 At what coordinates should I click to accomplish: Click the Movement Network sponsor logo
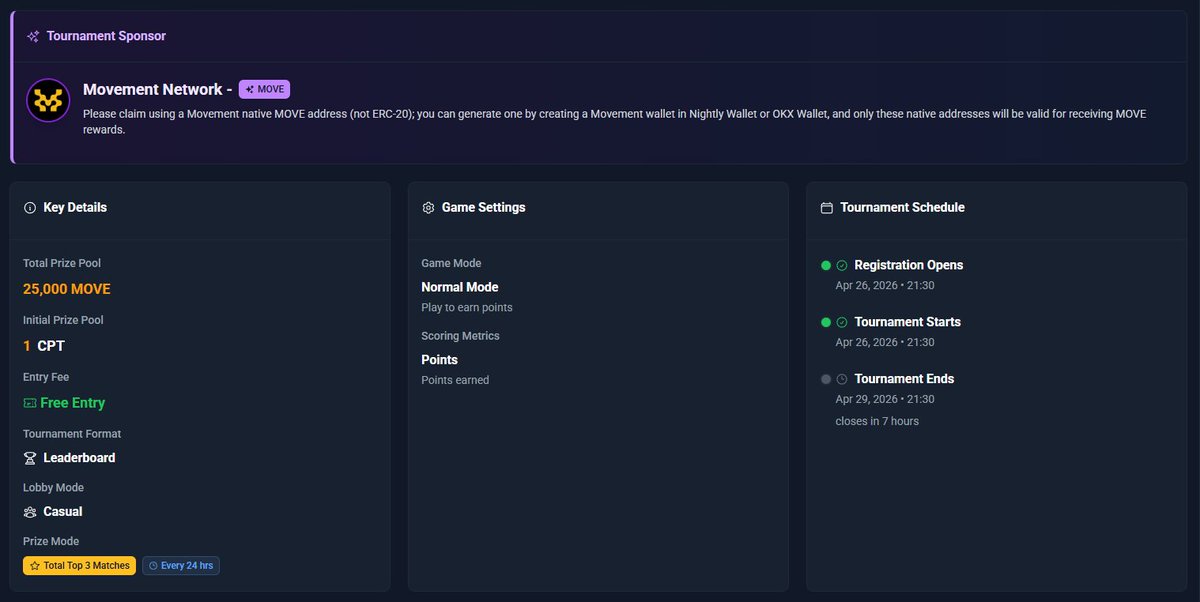(x=48, y=100)
